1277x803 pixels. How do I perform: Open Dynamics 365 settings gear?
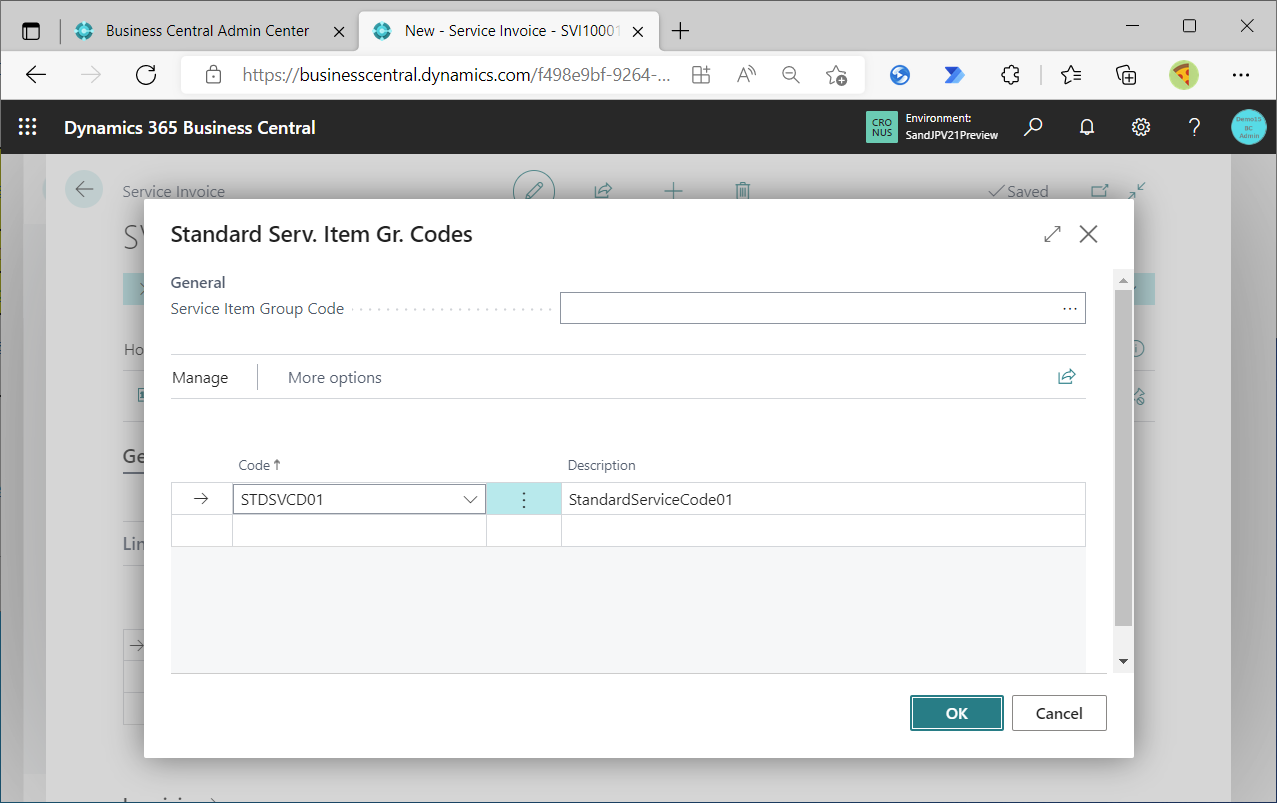(1140, 127)
